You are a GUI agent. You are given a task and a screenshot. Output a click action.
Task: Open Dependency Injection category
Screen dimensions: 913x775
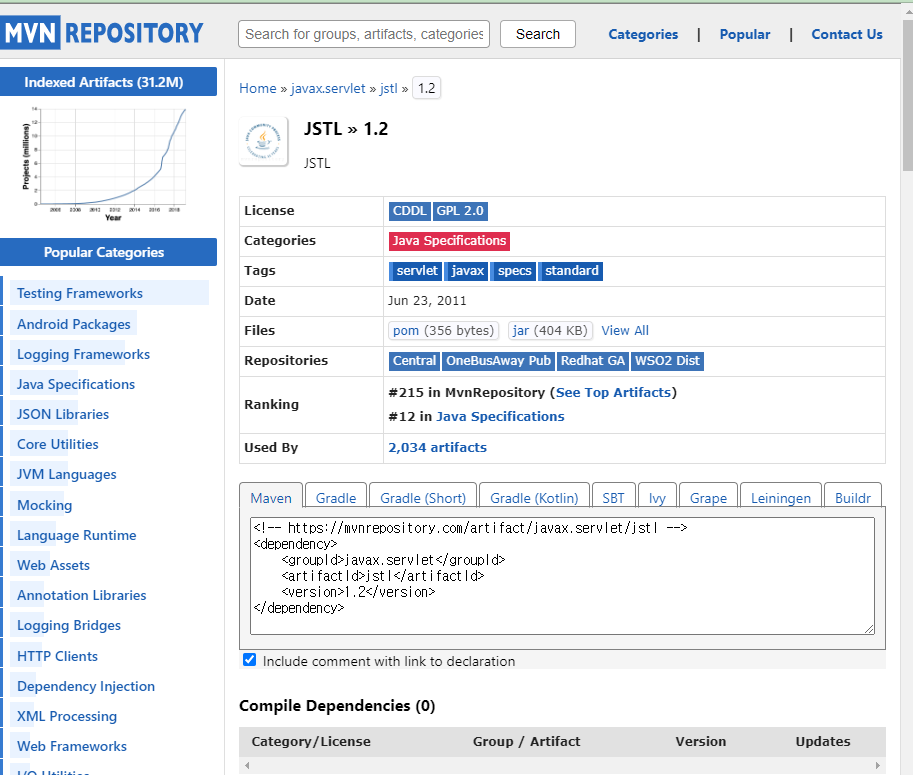(86, 686)
